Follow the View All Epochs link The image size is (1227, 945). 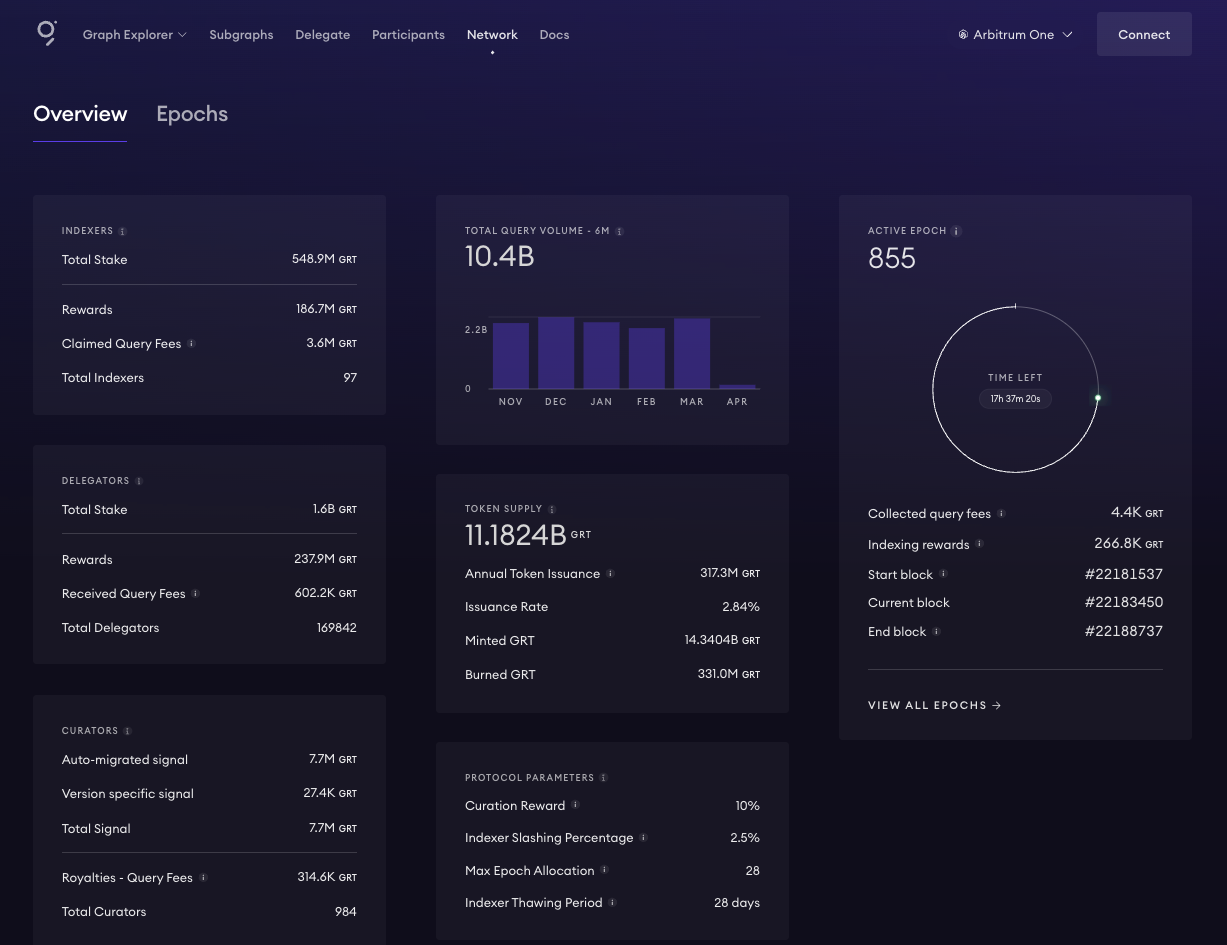pos(934,705)
